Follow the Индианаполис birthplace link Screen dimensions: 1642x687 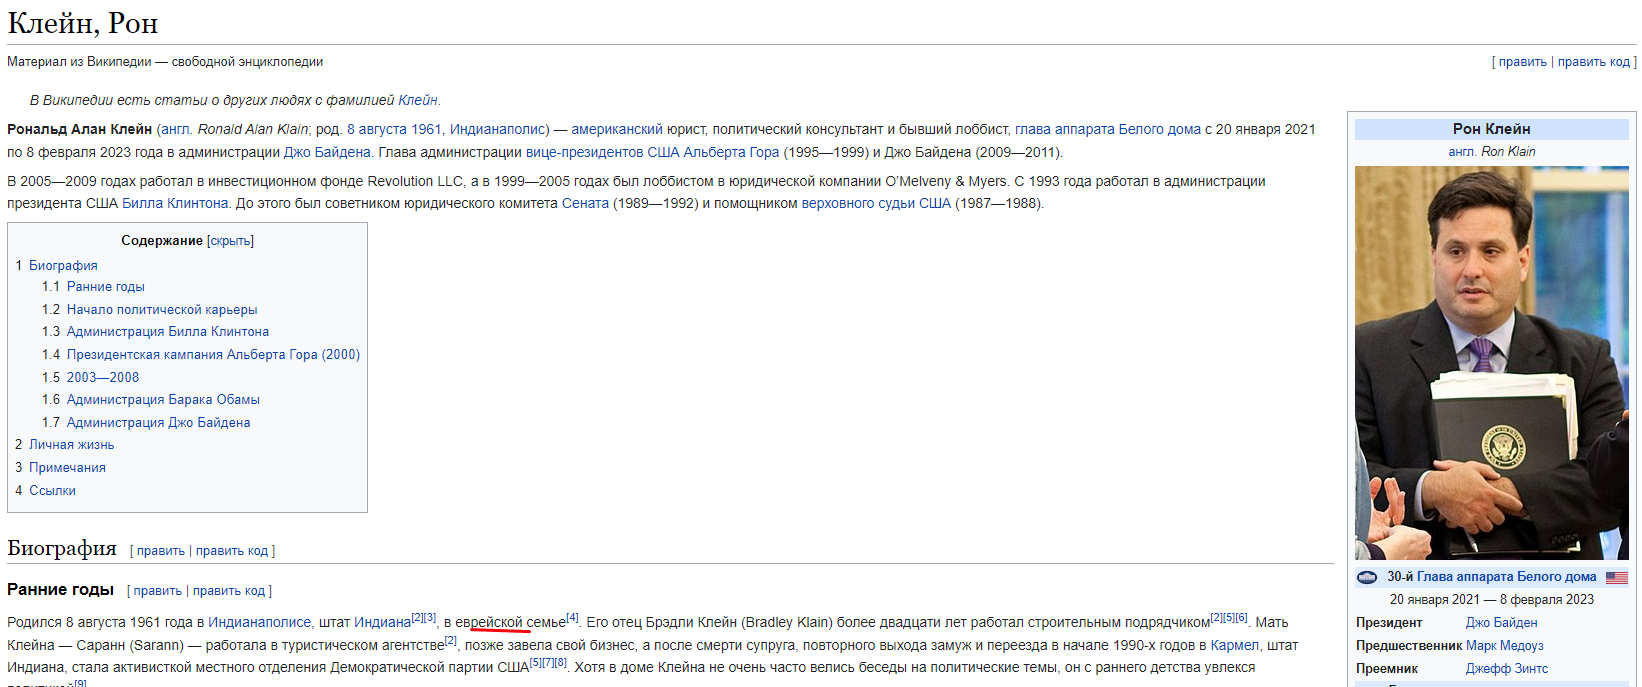click(x=497, y=129)
